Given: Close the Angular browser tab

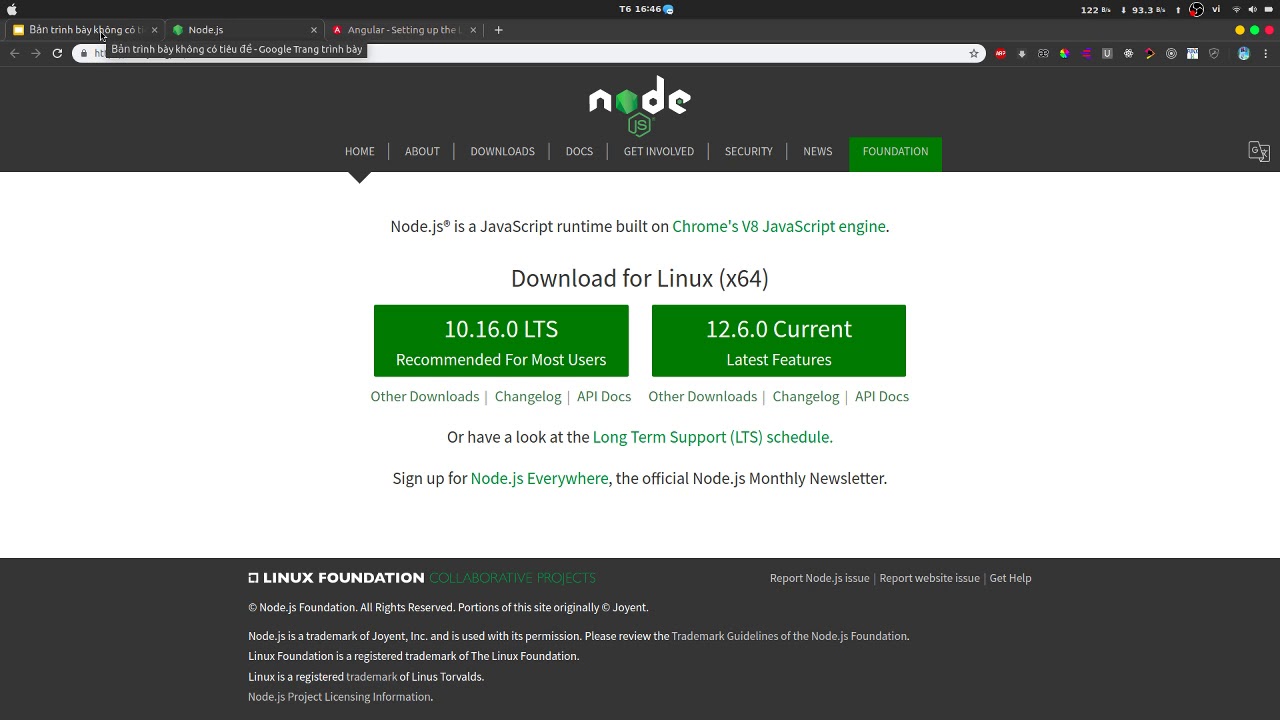Looking at the screenshot, I should 473,30.
